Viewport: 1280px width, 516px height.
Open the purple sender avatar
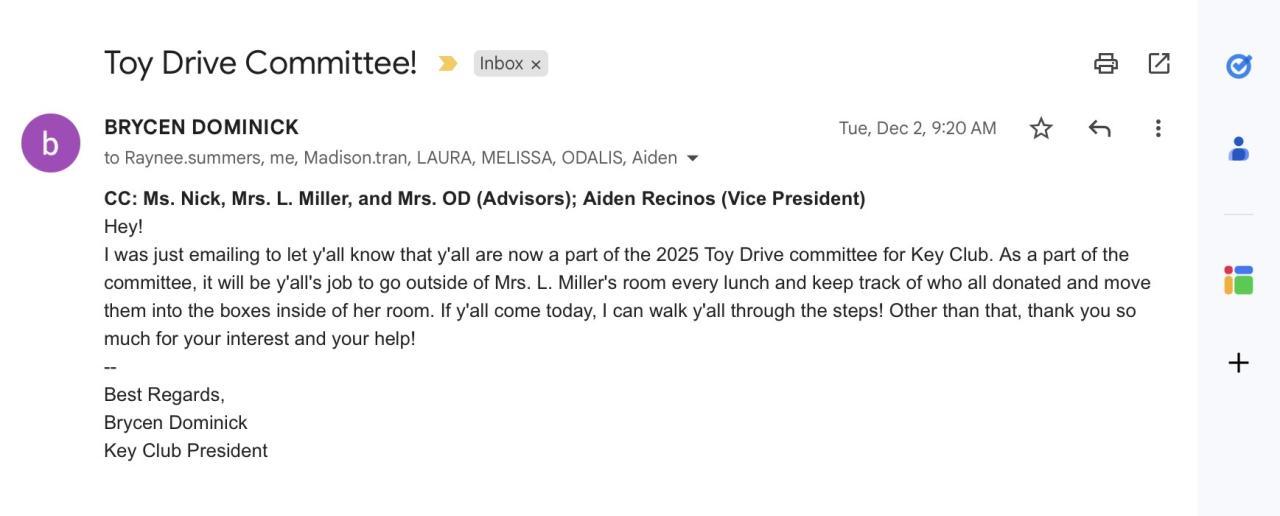coord(51,143)
